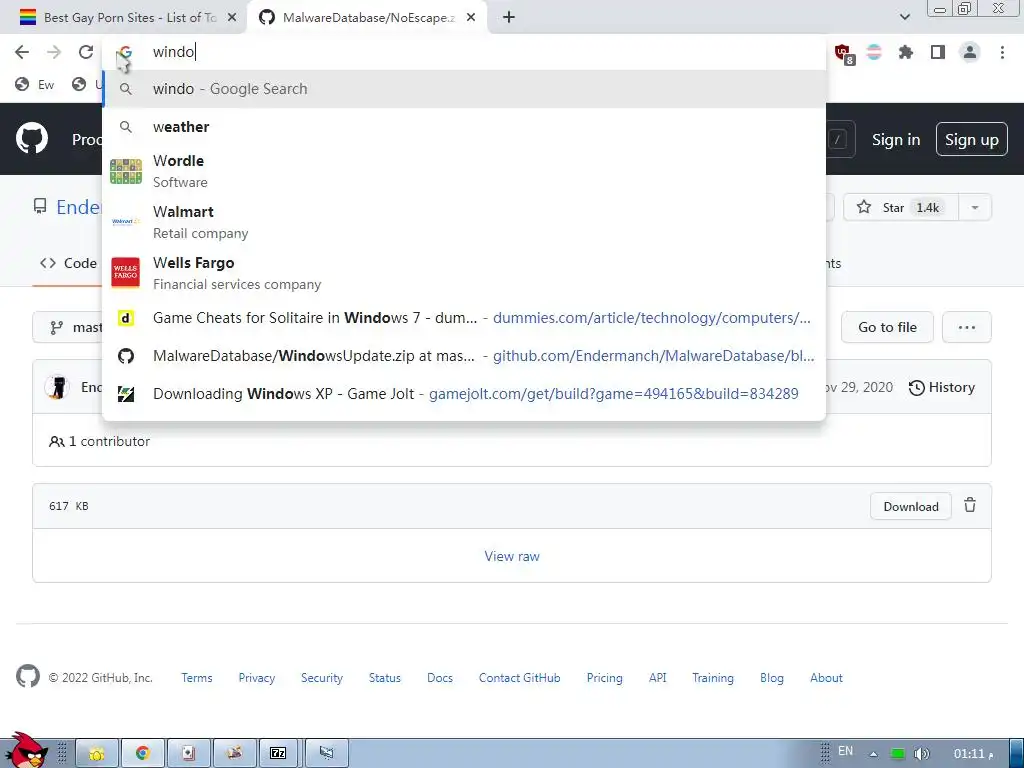Click the browser forward arrow

(54, 52)
